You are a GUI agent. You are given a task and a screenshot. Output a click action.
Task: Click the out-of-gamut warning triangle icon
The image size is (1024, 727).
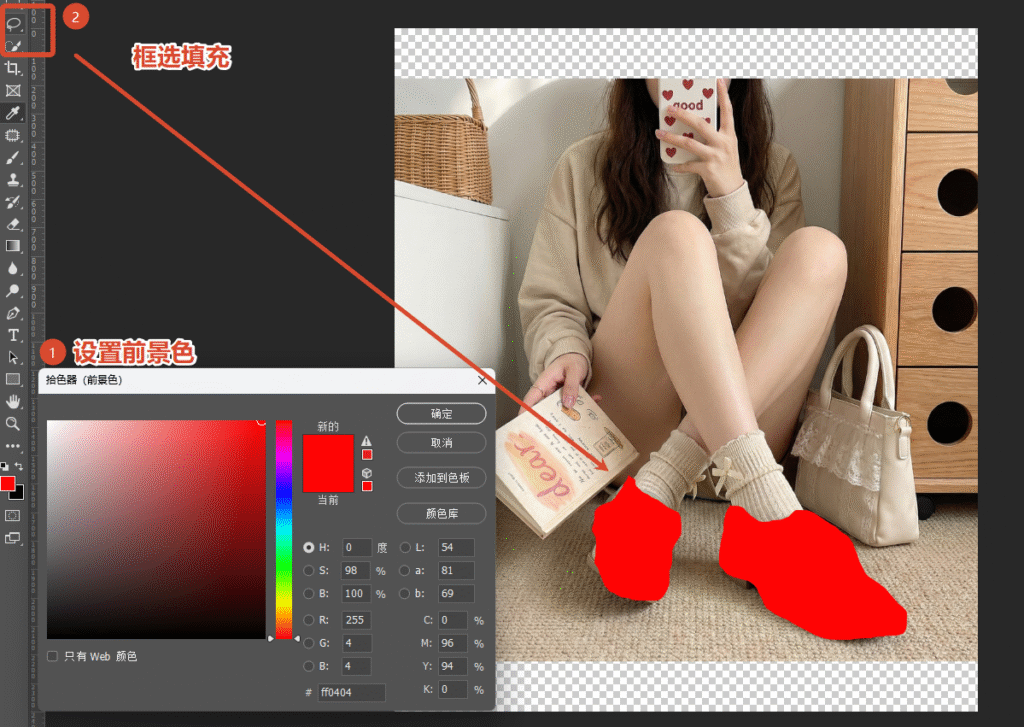(367, 441)
